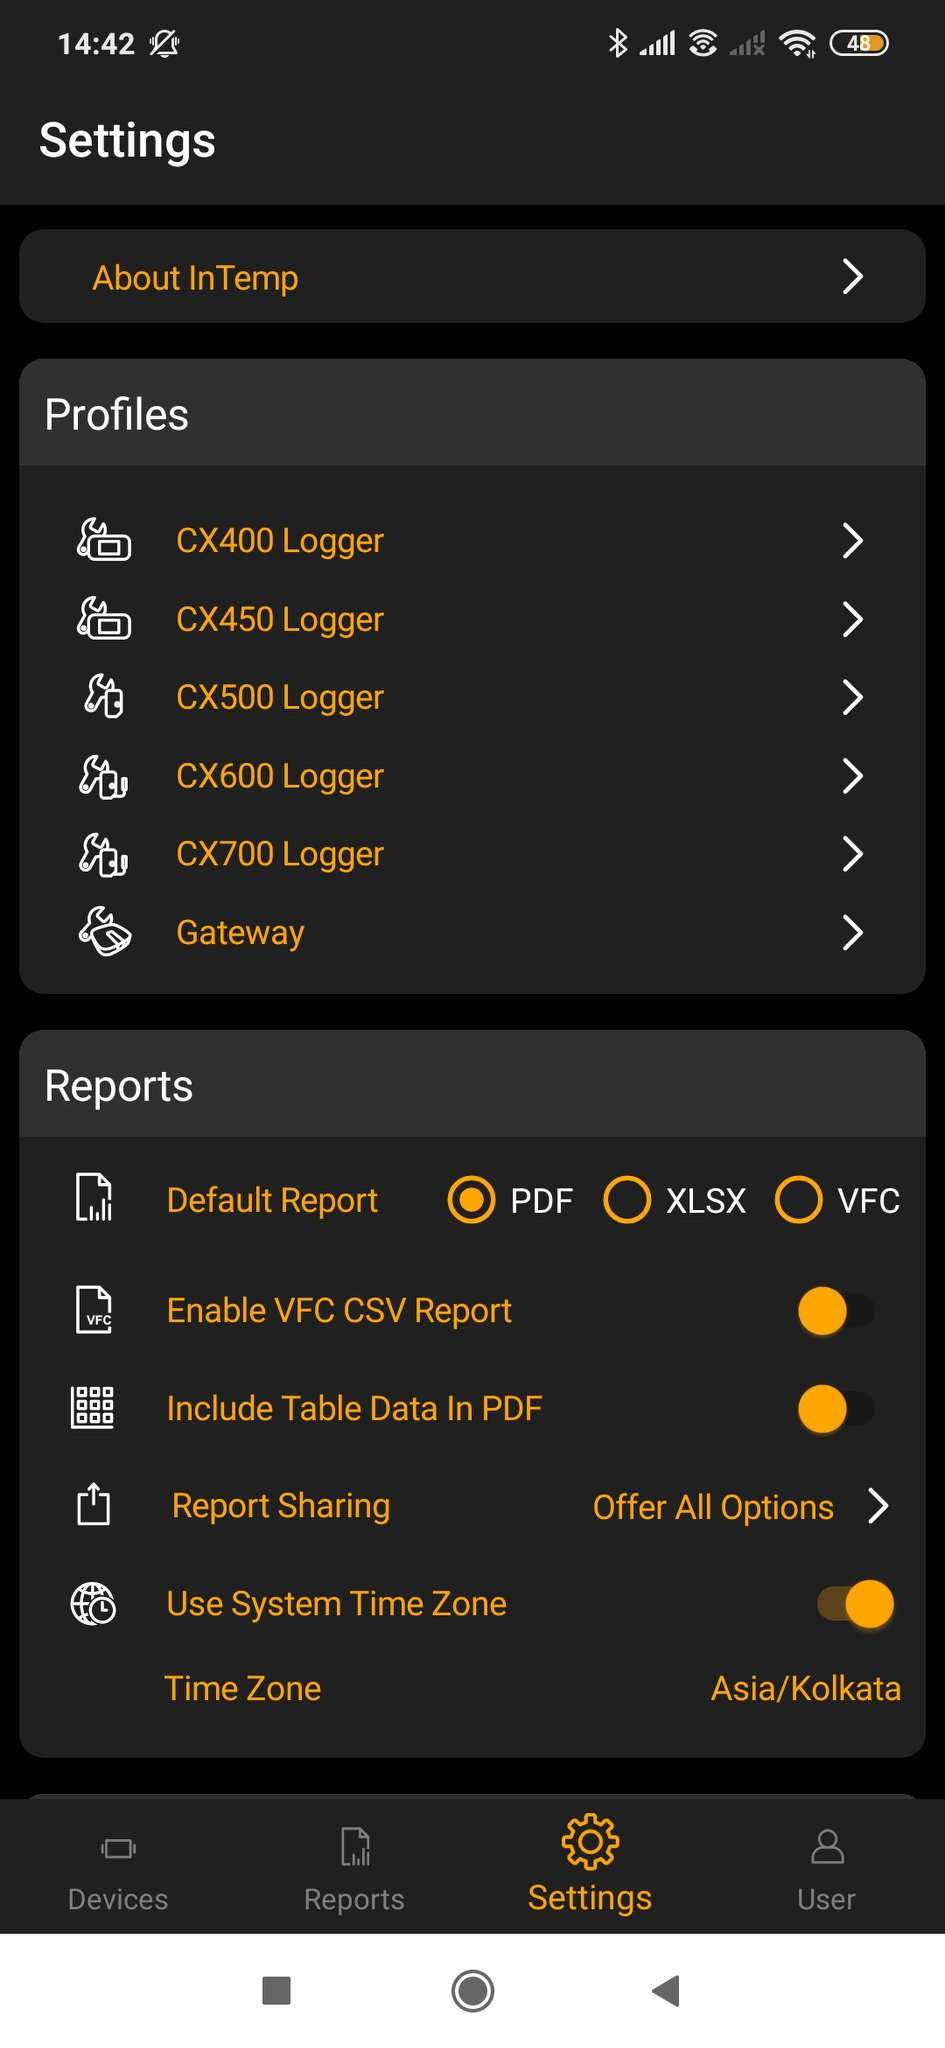Select VFC as default report format
This screenshot has height=2048, width=945.
(799, 1200)
